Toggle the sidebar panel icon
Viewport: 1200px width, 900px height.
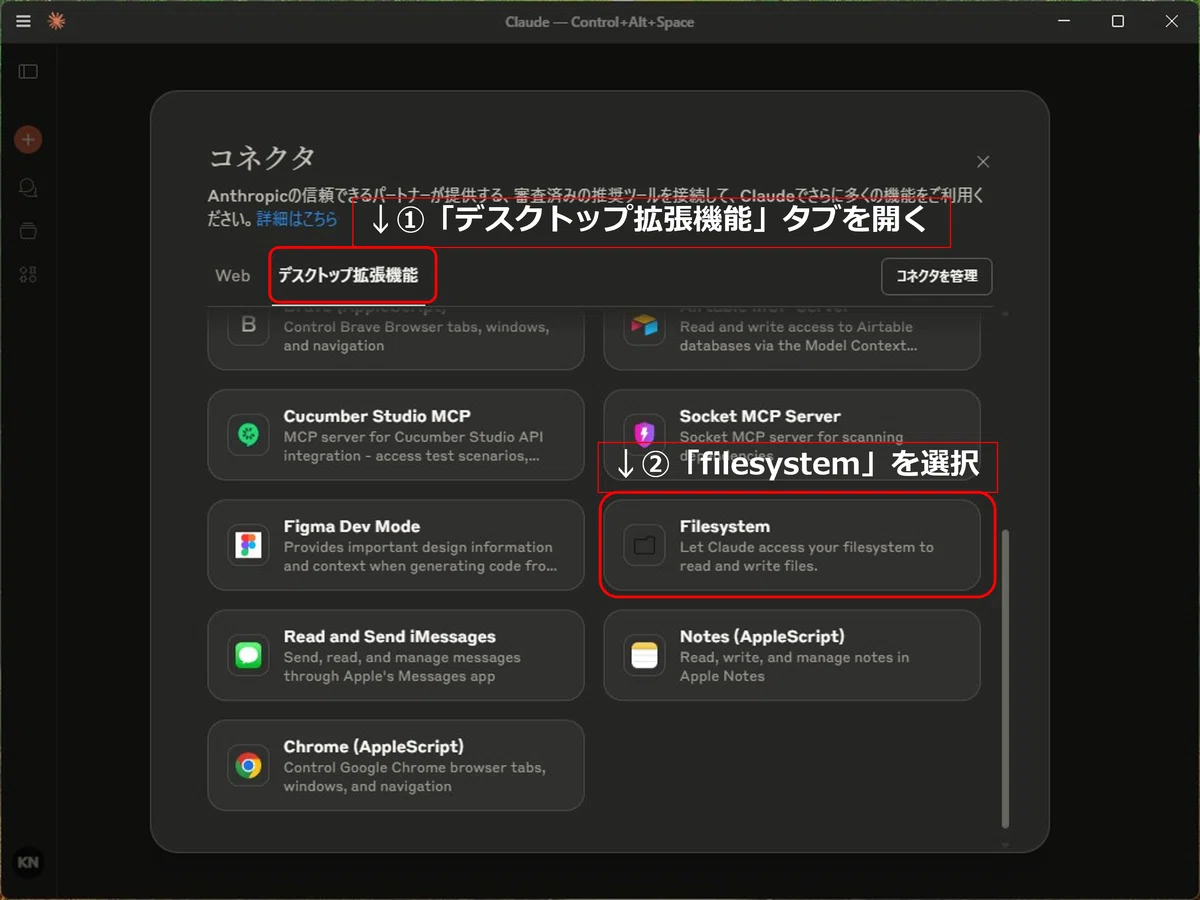coord(28,72)
